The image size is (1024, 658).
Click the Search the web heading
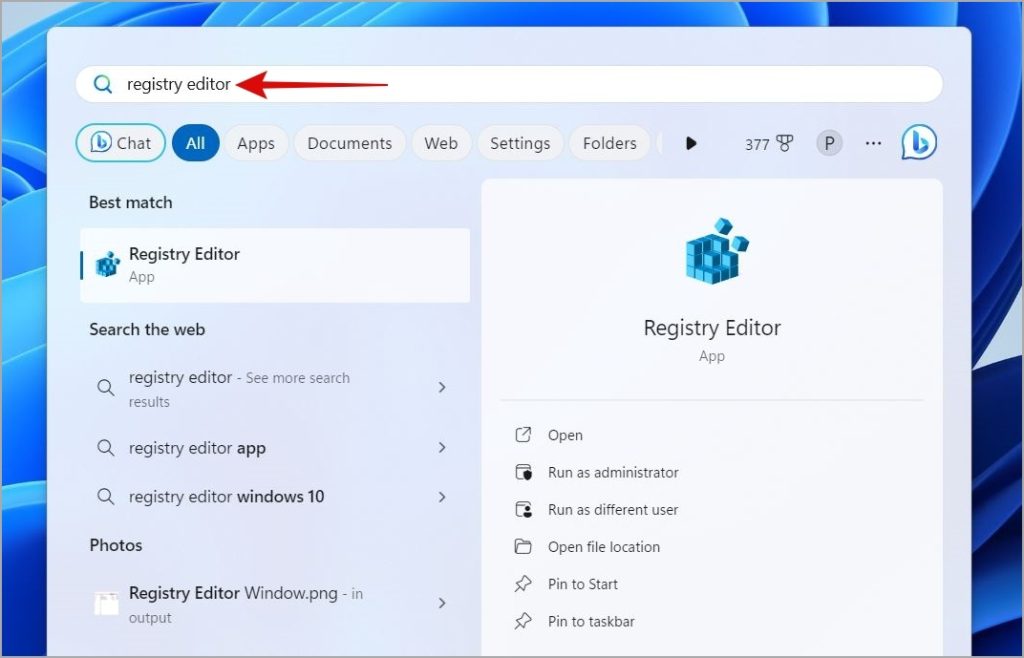tap(147, 329)
